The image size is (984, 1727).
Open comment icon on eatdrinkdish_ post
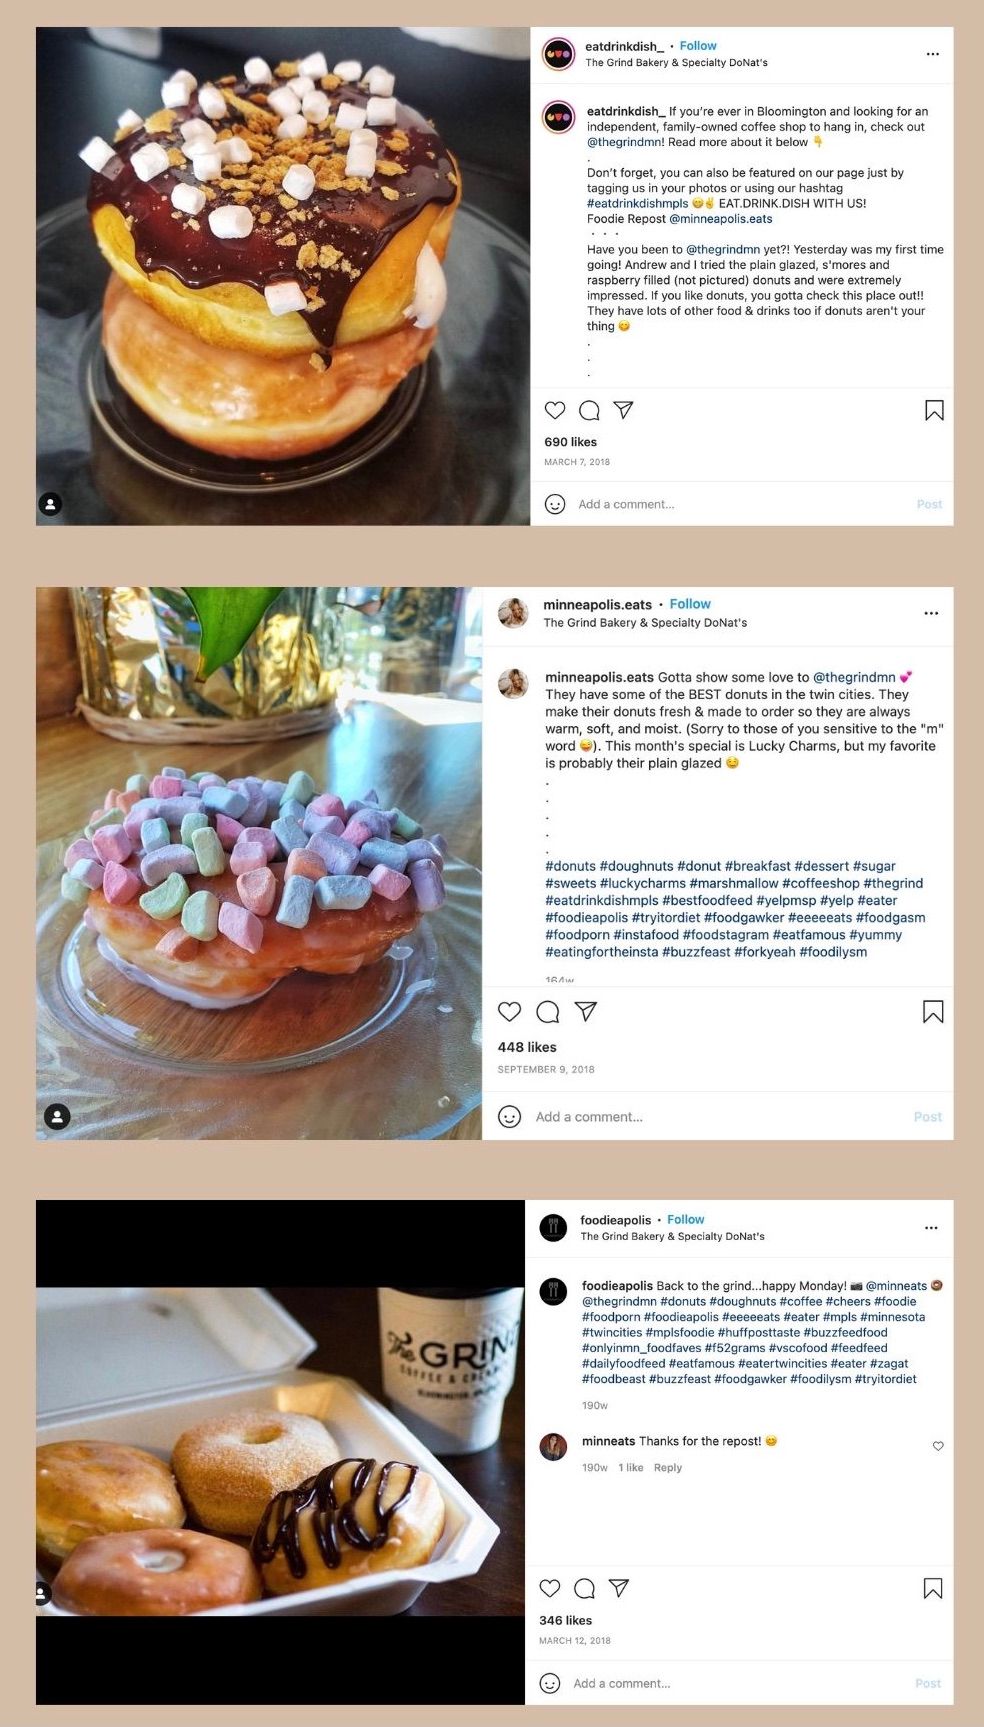pos(590,410)
